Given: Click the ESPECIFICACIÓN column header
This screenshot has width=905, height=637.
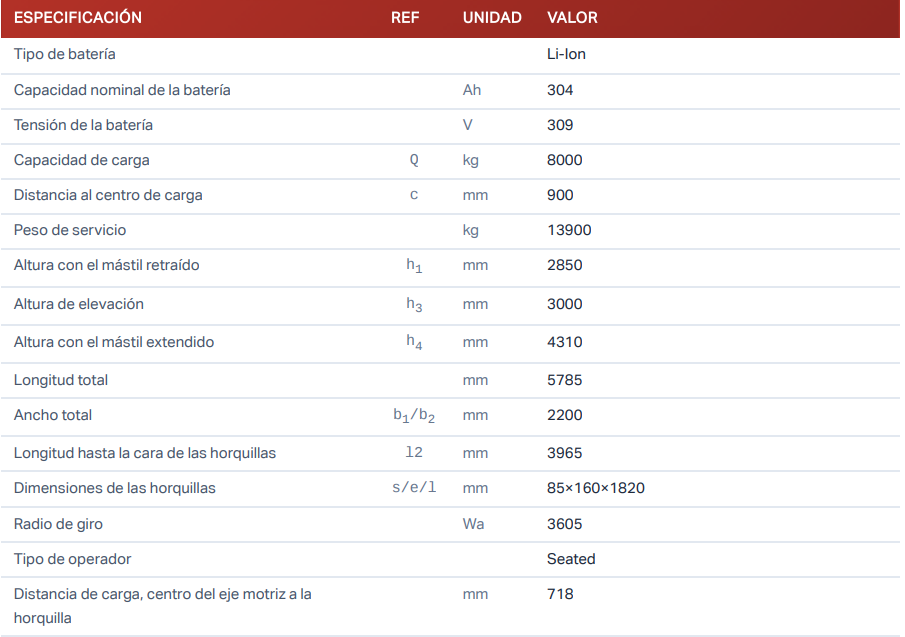Looking at the screenshot, I should [78, 18].
